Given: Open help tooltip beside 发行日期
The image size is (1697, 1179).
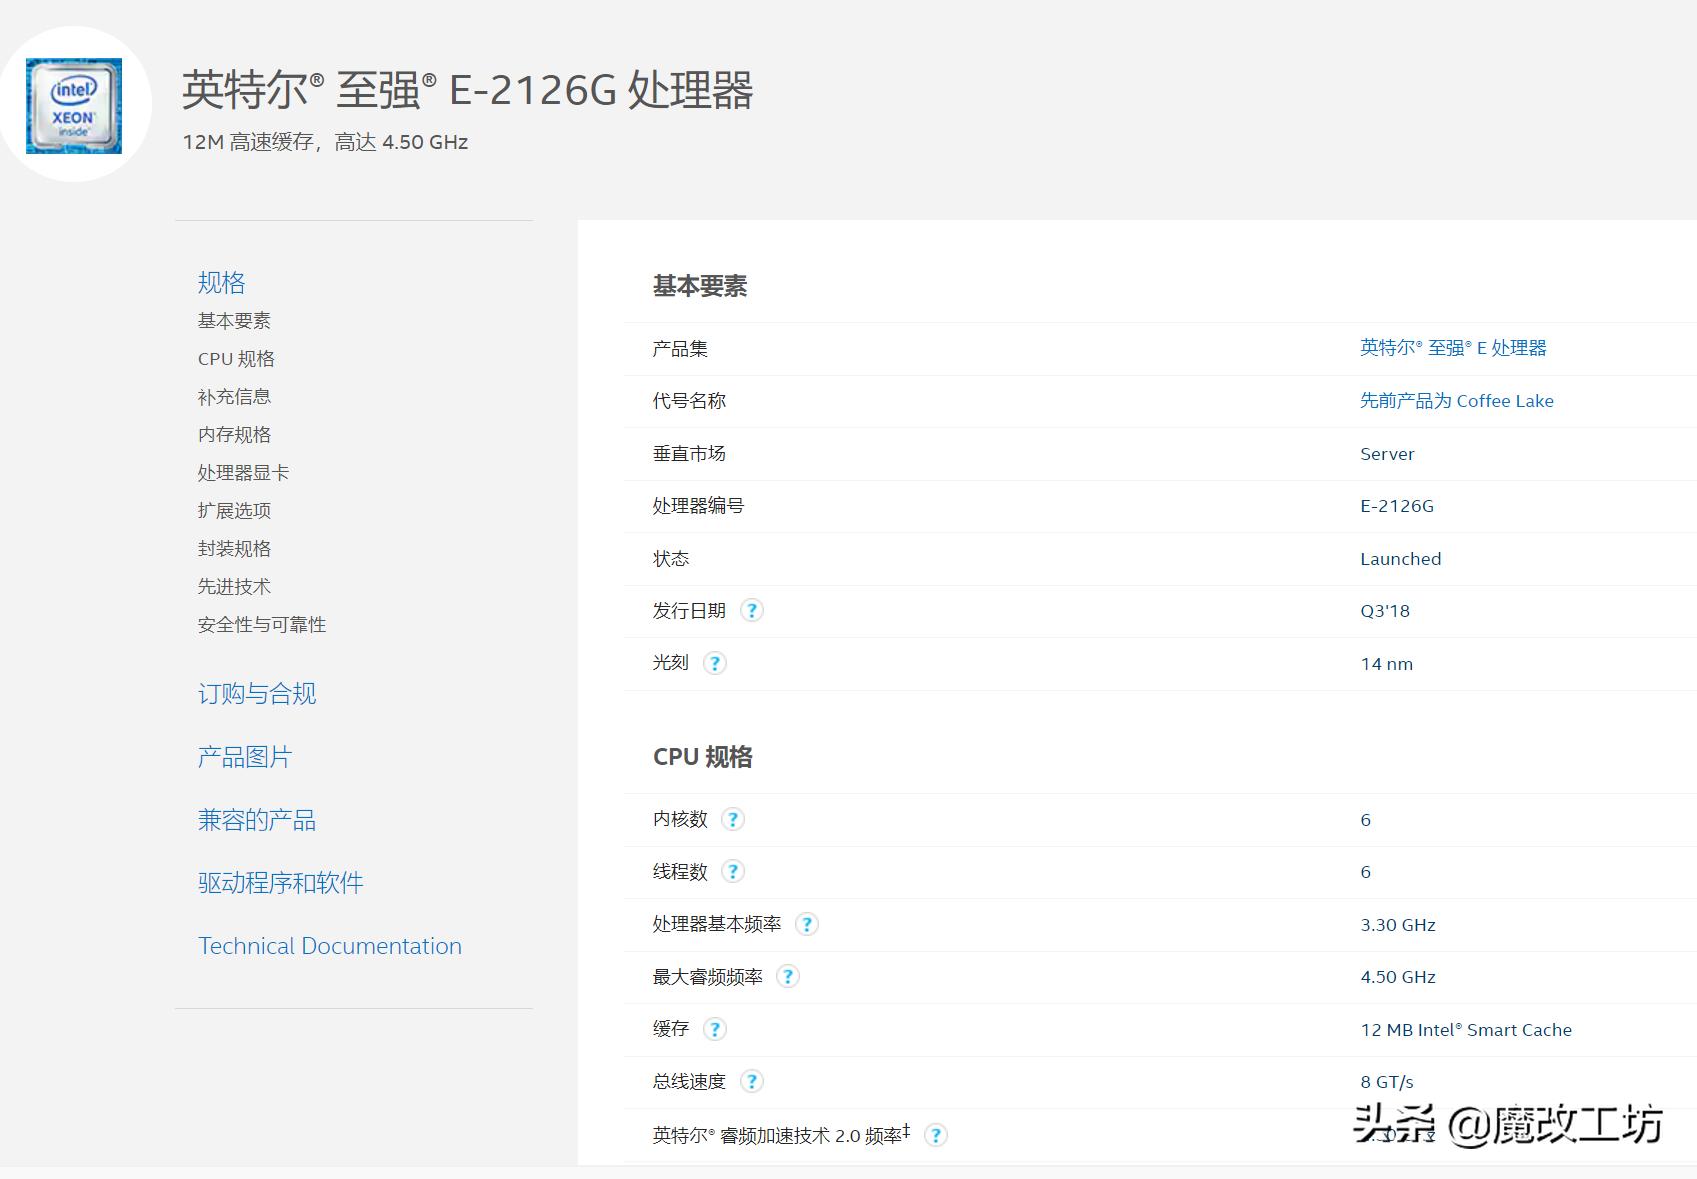Looking at the screenshot, I should click(753, 610).
